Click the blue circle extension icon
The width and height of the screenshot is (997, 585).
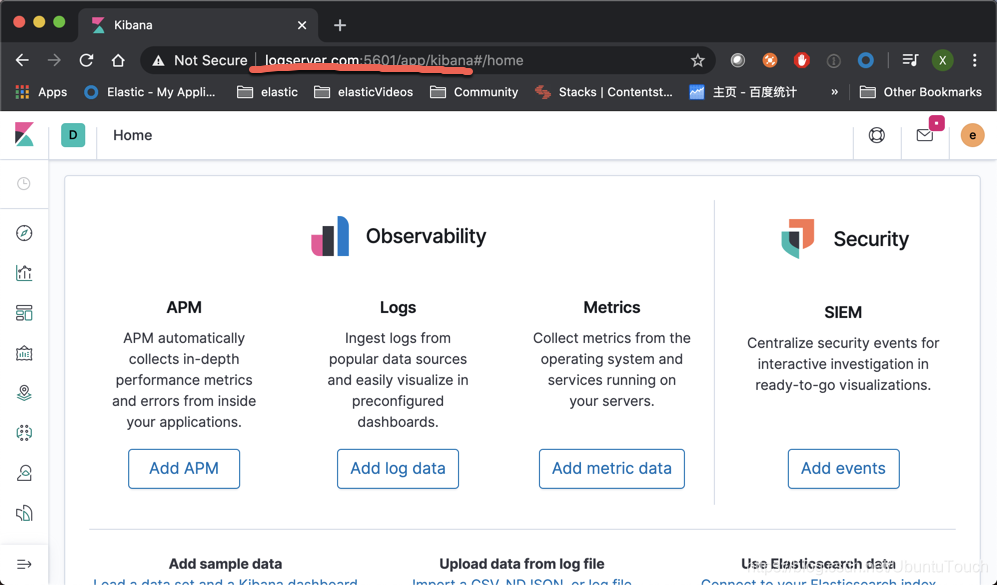point(865,60)
